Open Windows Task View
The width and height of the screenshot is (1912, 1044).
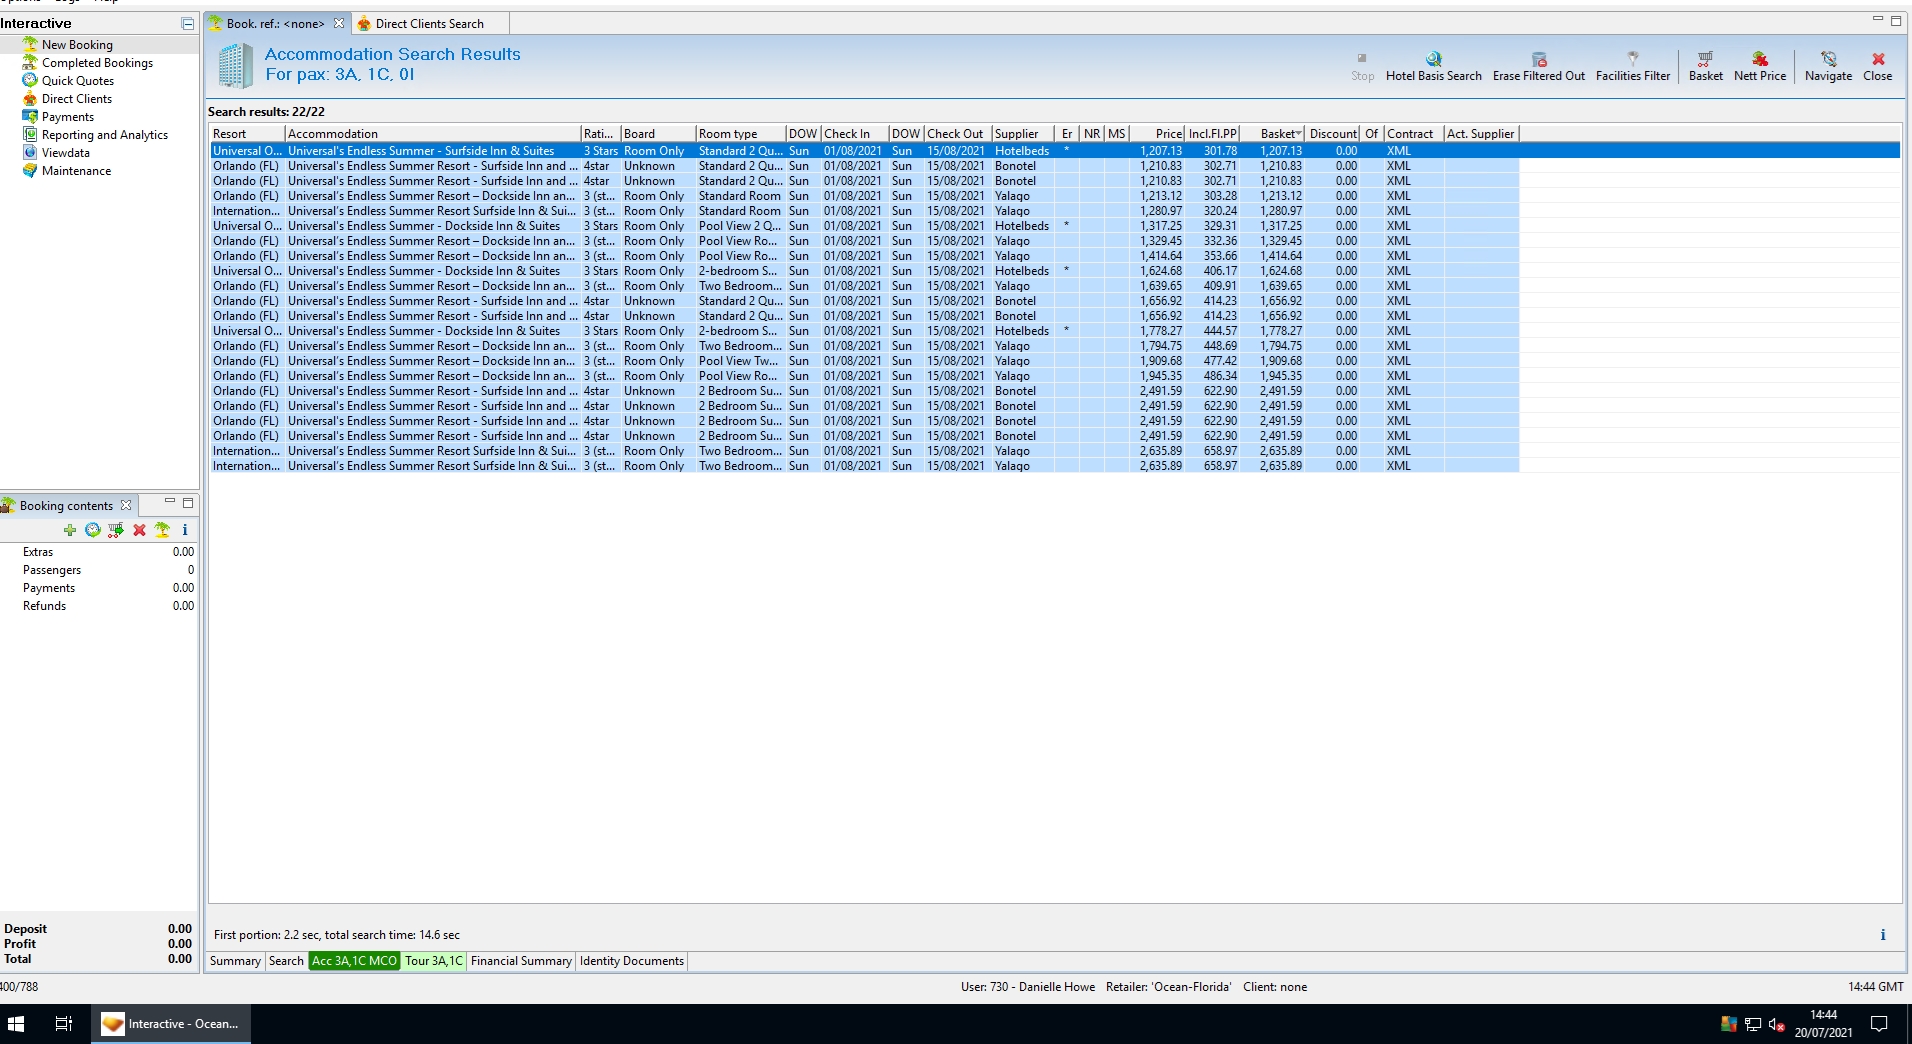coord(64,1024)
